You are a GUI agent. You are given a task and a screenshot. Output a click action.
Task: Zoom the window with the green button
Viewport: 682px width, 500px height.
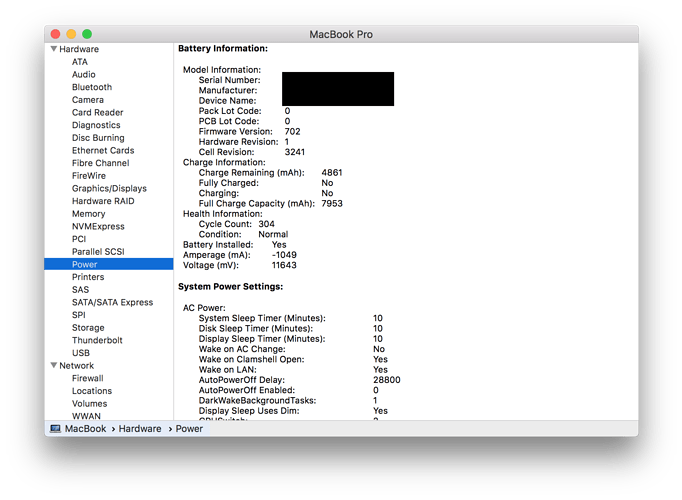tap(87, 34)
